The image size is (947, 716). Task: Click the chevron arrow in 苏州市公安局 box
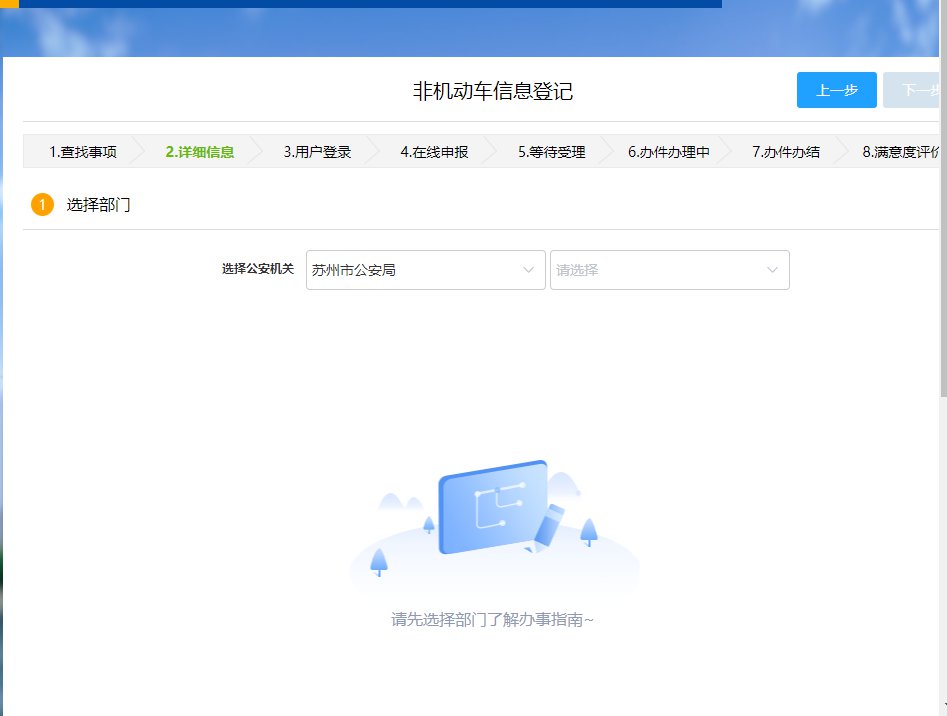click(529, 270)
